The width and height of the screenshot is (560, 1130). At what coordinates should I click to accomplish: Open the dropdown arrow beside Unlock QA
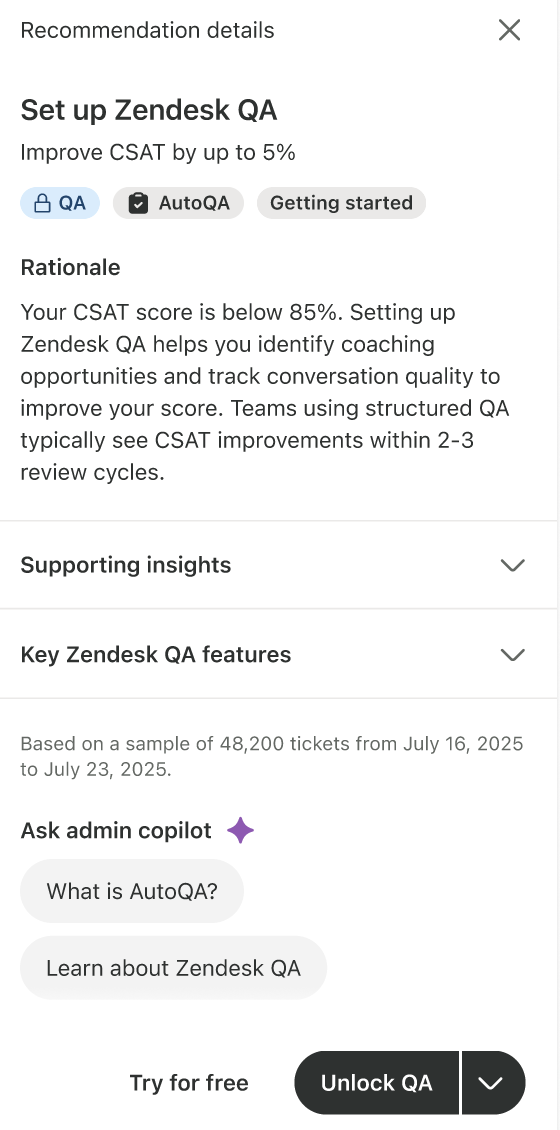point(494,1082)
